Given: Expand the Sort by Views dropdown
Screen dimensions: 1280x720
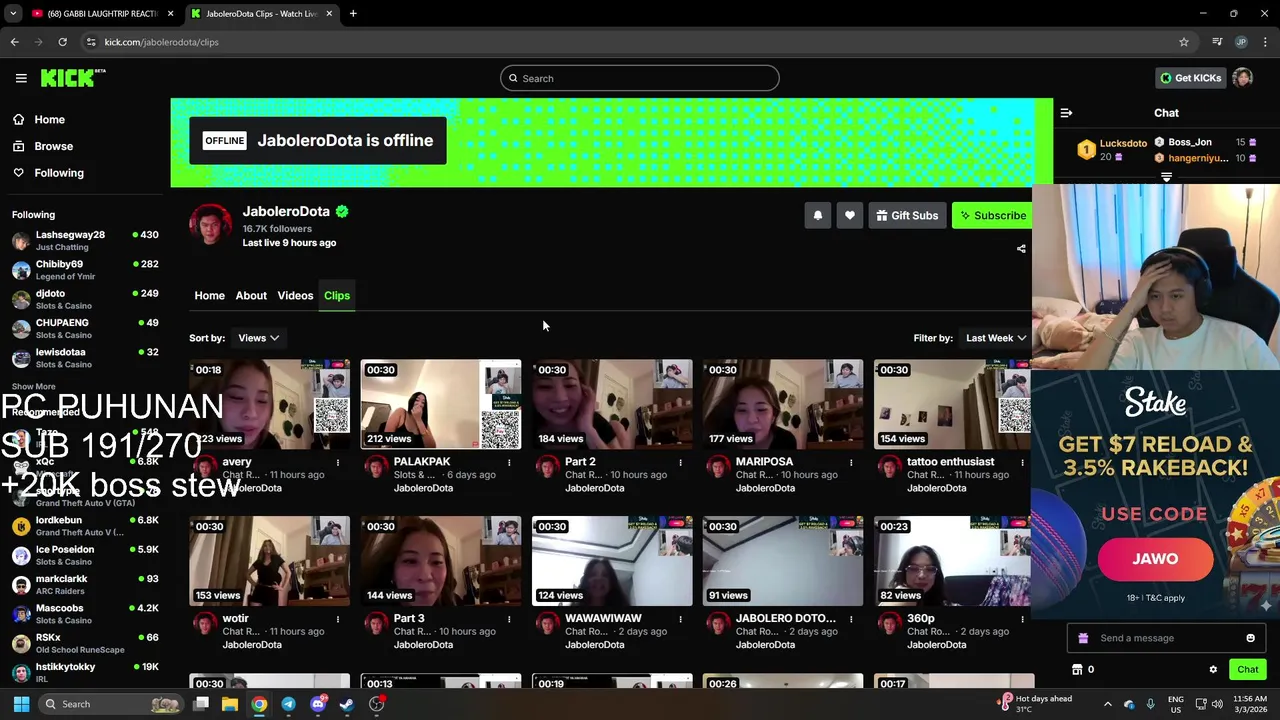Looking at the screenshot, I should coord(258,338).
